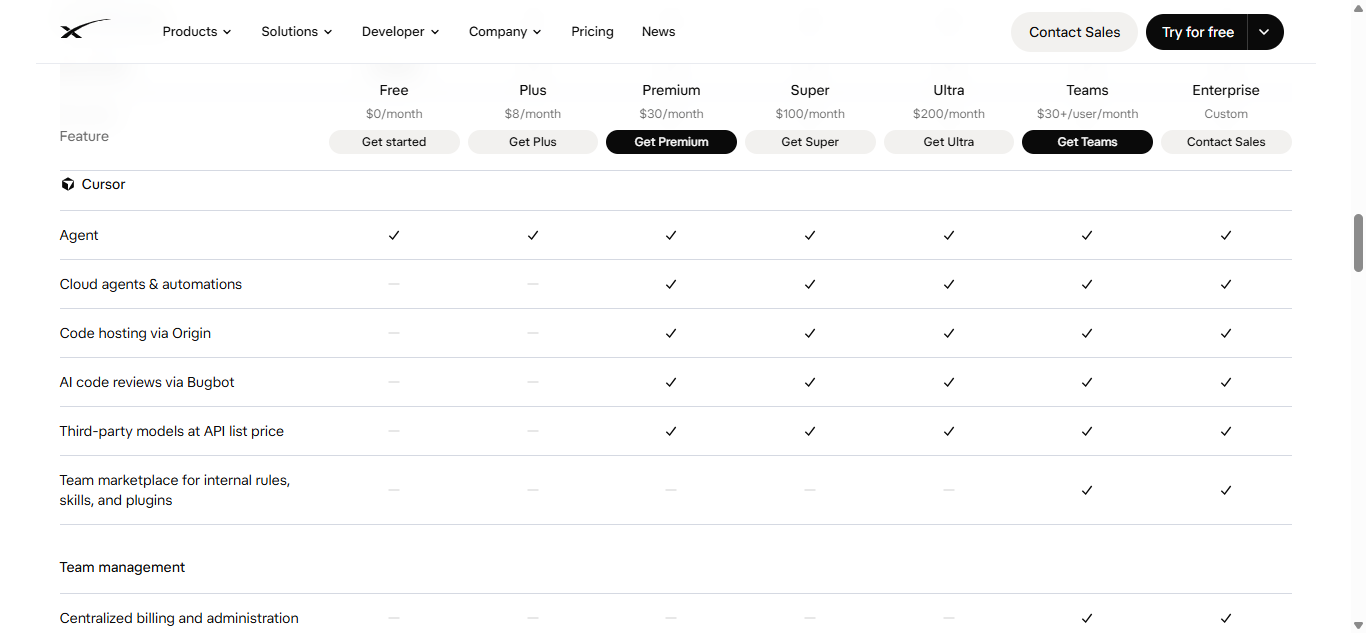
Task: Click the Try for free button
Action: point(1198,32)
